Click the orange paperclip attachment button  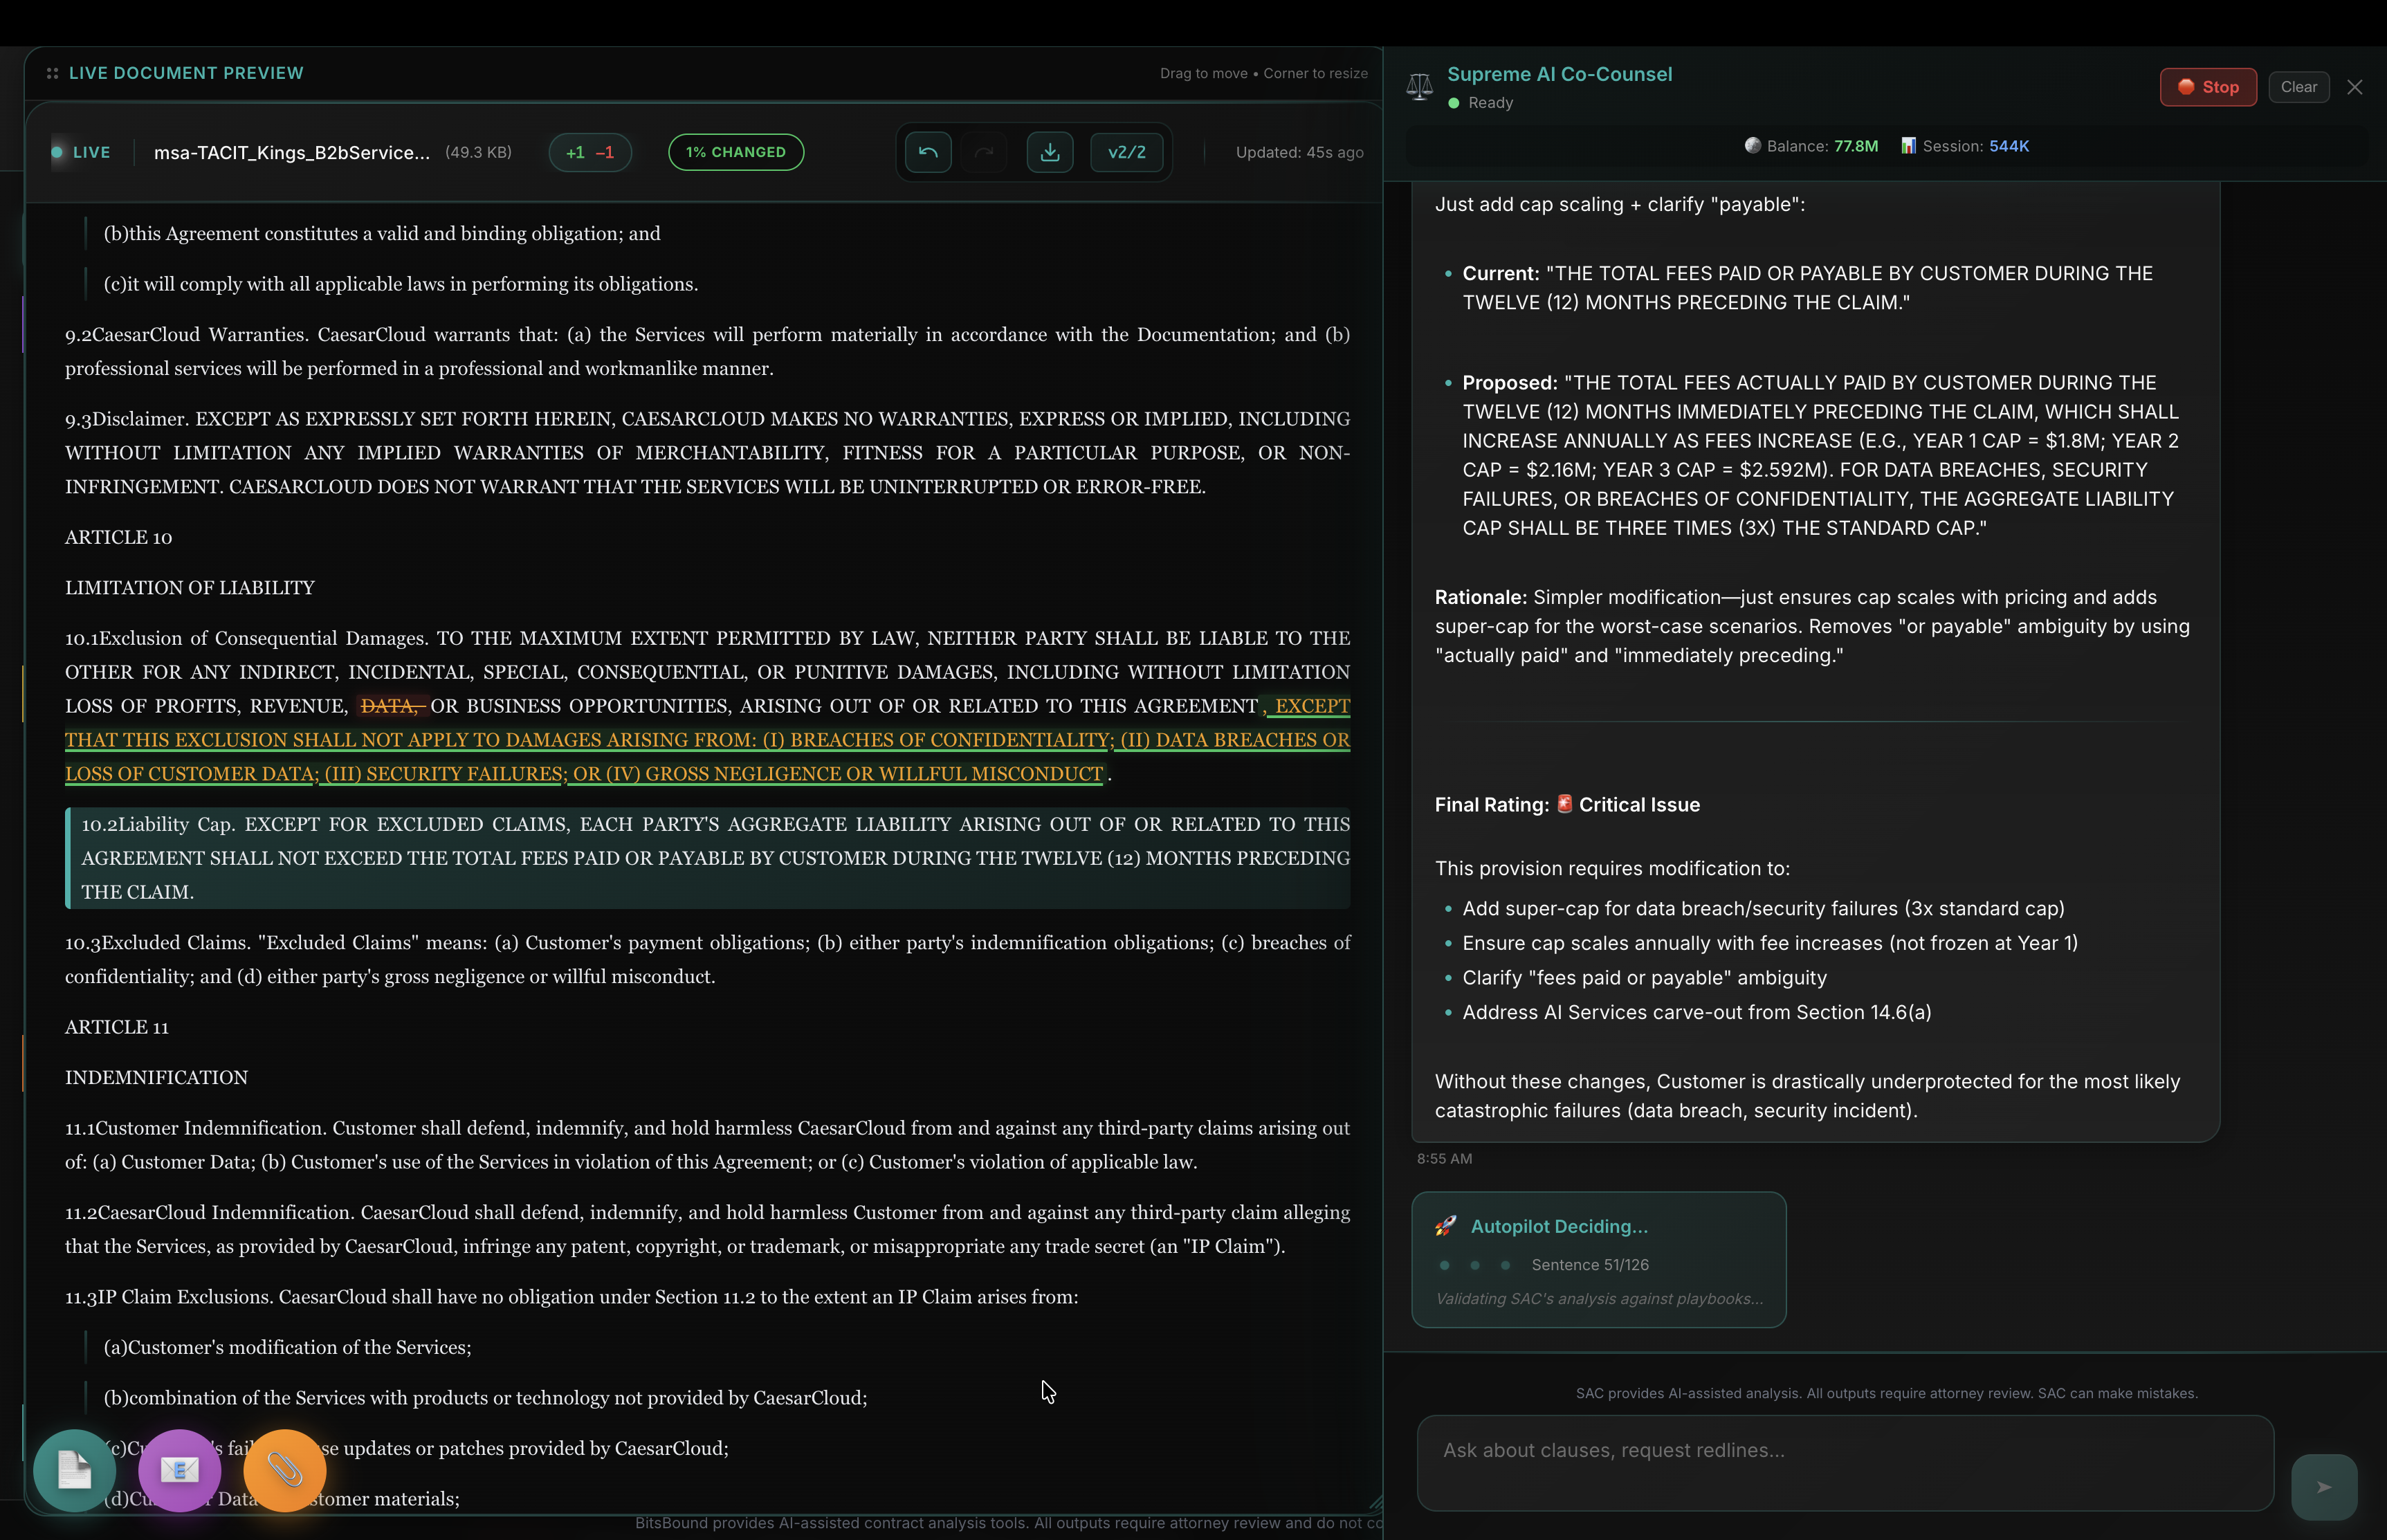(285, 1470)
